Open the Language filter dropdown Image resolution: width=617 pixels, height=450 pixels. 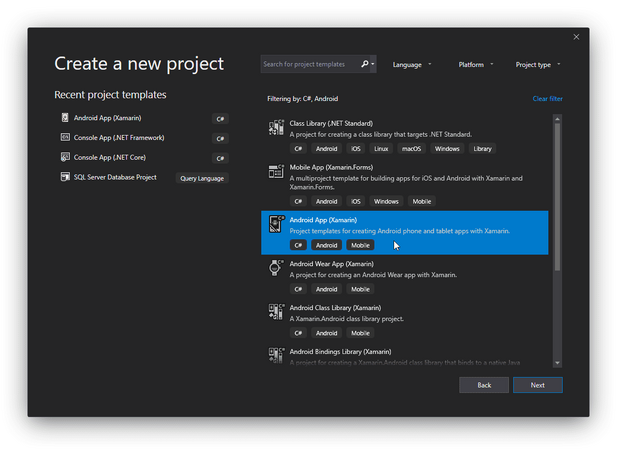pos(412,65)
